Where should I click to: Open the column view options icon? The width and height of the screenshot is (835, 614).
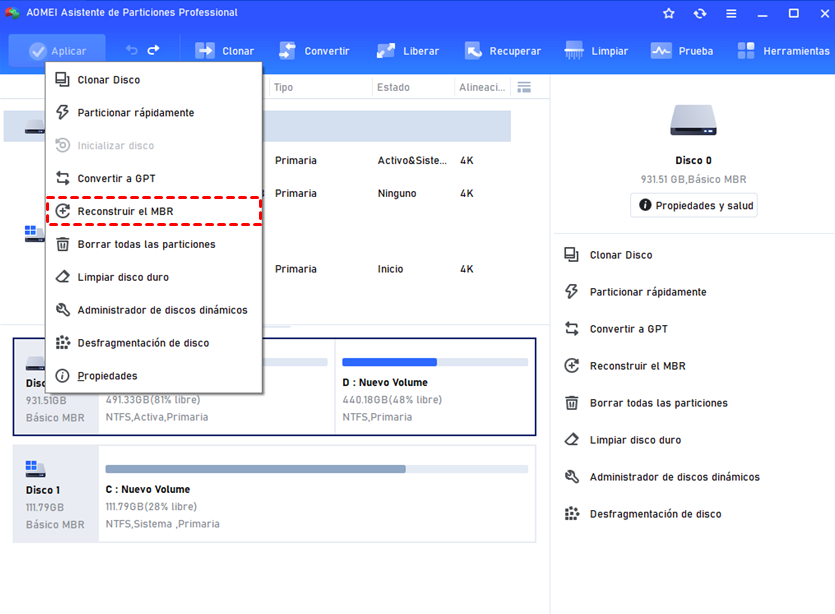524,88
